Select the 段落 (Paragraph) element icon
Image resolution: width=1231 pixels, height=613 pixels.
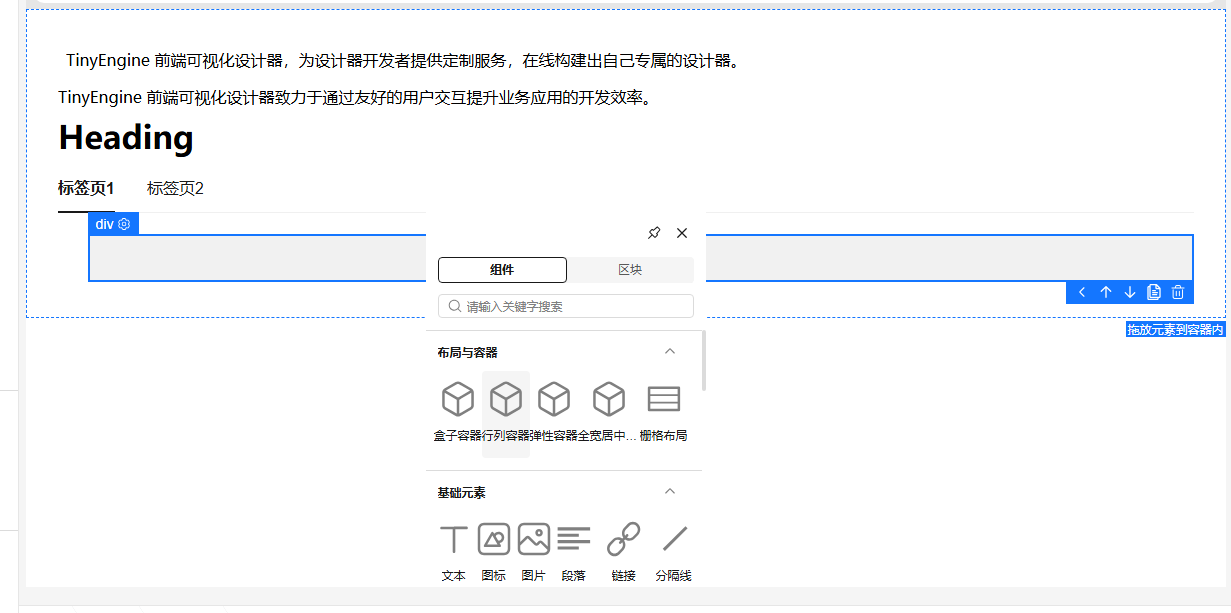point(573,539)
